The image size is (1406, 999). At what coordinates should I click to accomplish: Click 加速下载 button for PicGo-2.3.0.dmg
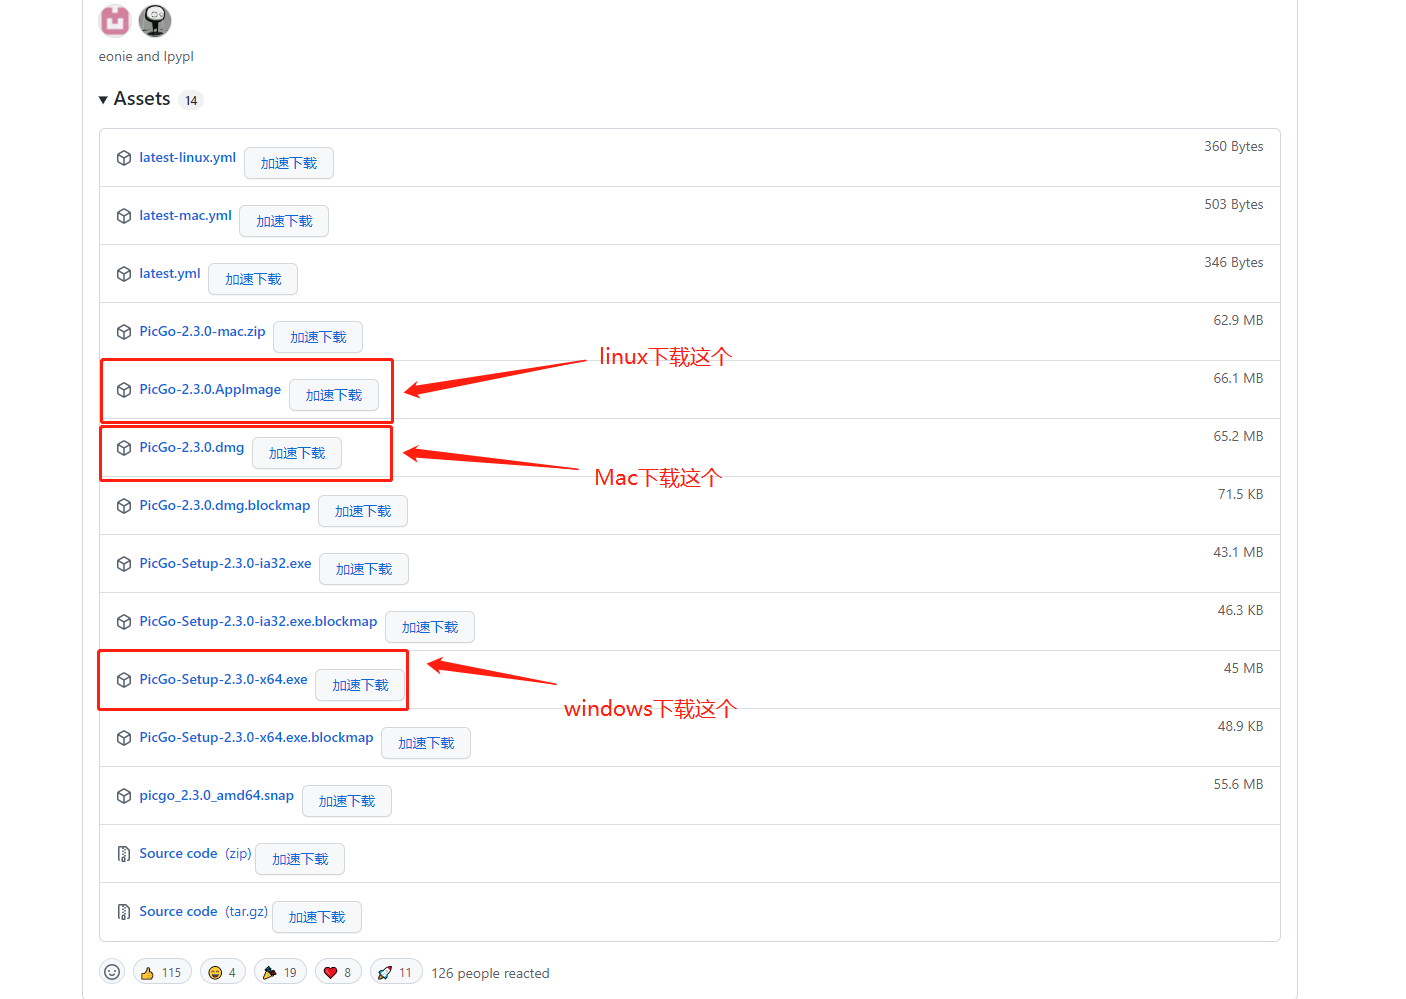click(x=297, y=453)
